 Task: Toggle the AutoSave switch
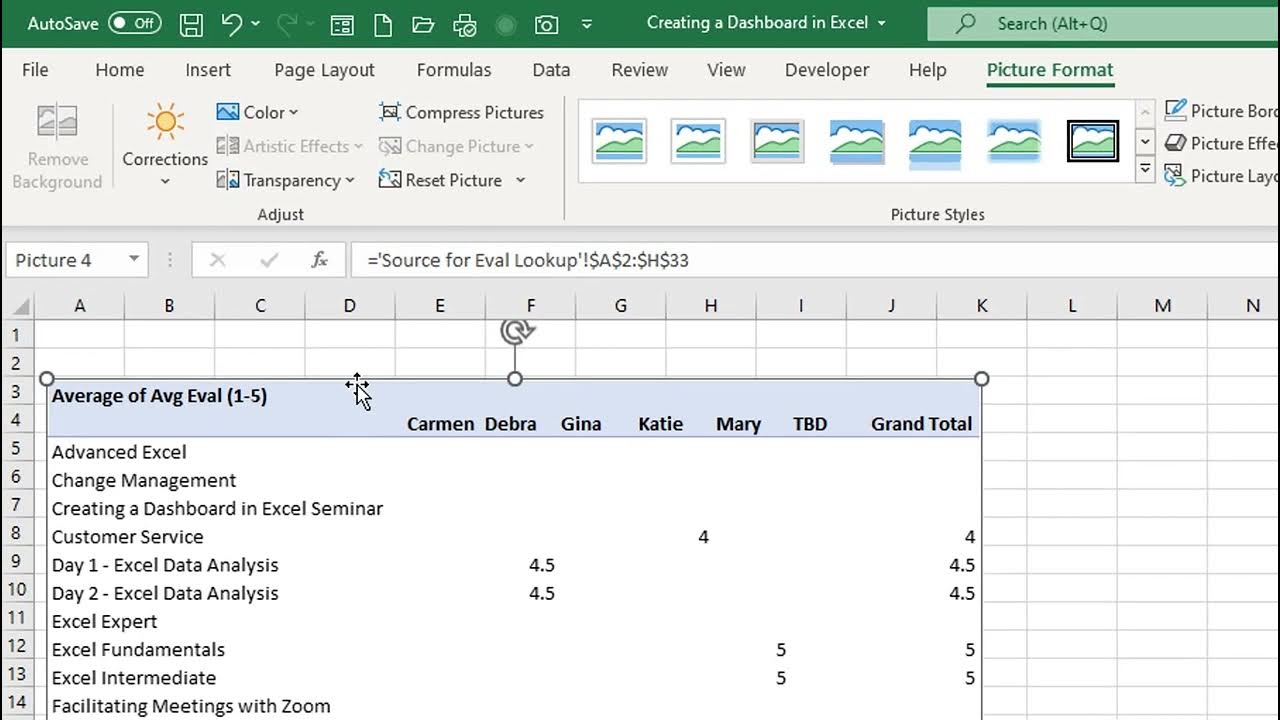(135, 23)
